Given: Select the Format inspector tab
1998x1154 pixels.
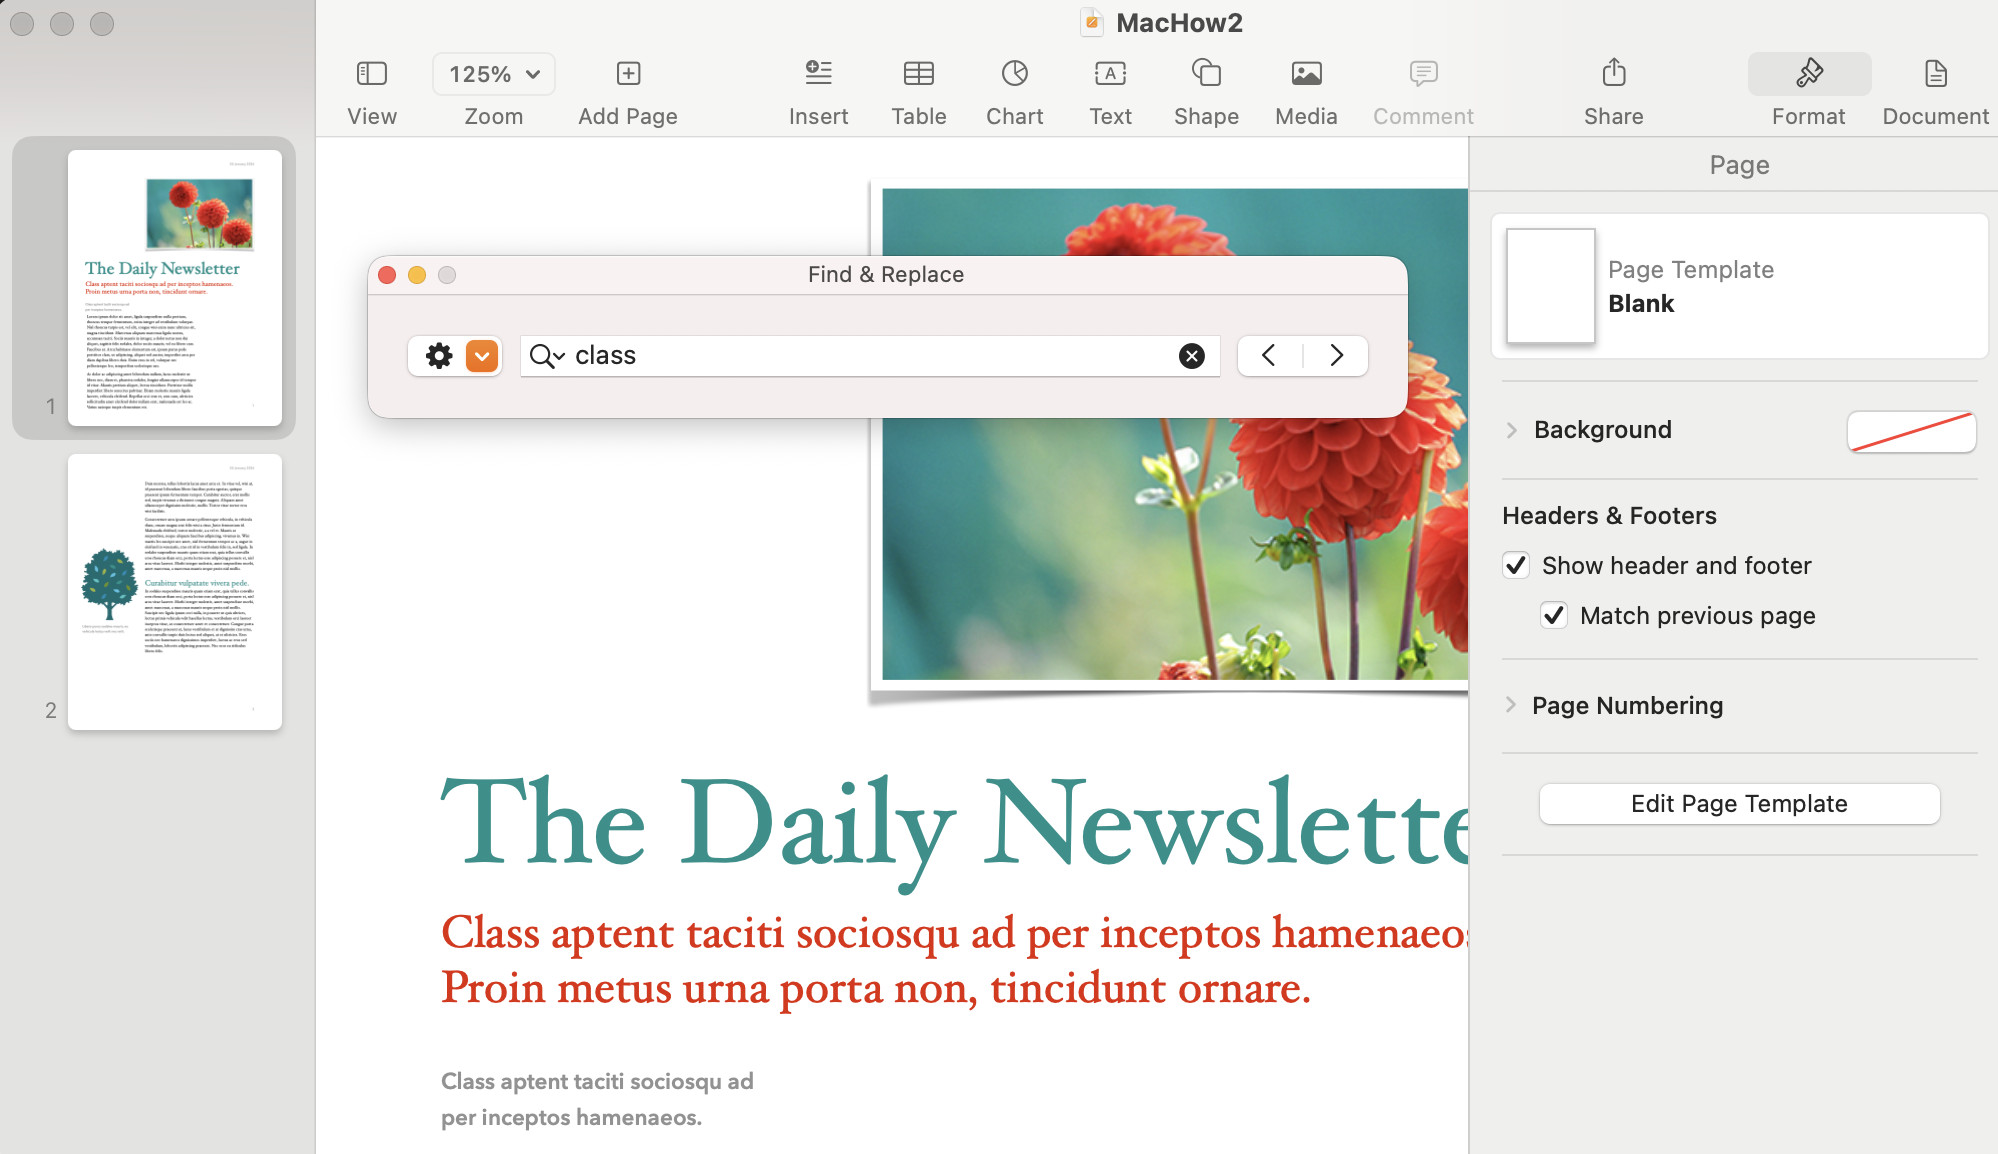Looking at the screenshot, I should 1808,90.
